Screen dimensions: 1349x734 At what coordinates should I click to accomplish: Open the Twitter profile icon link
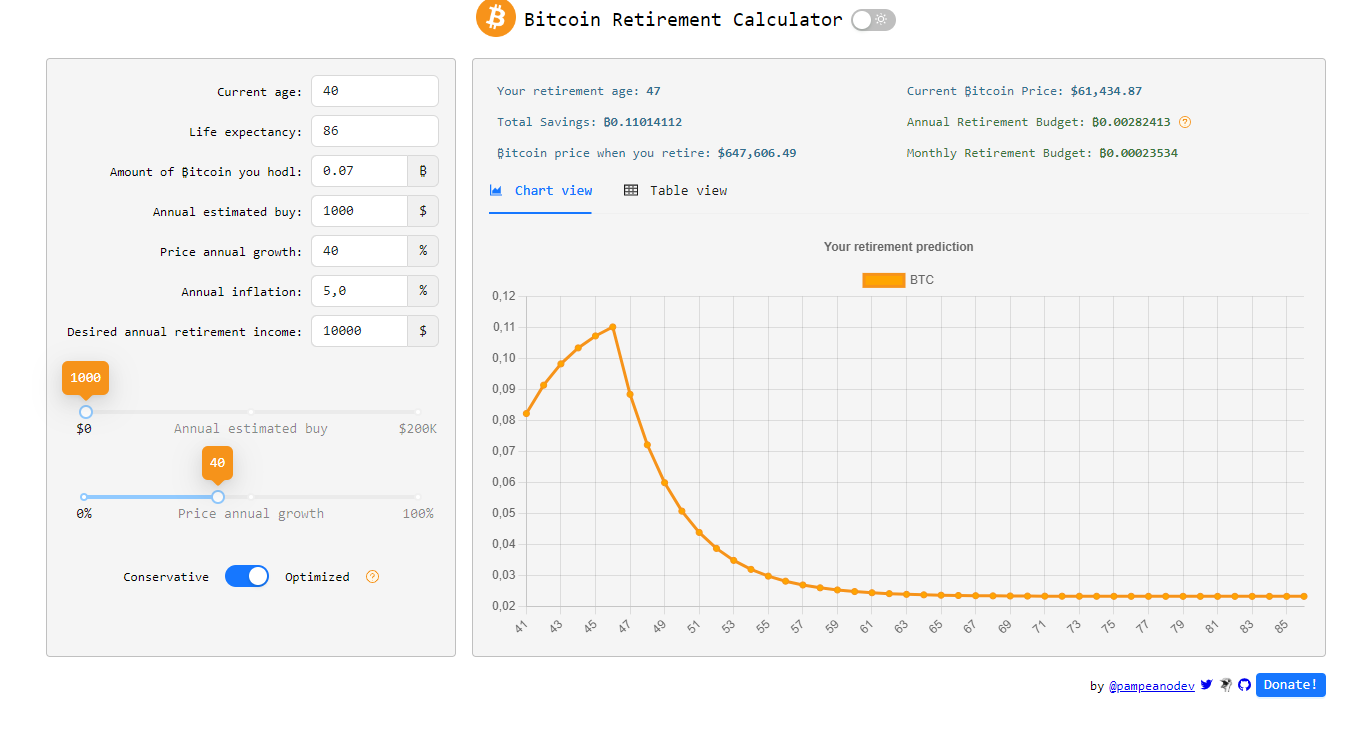pos(1206,685)
